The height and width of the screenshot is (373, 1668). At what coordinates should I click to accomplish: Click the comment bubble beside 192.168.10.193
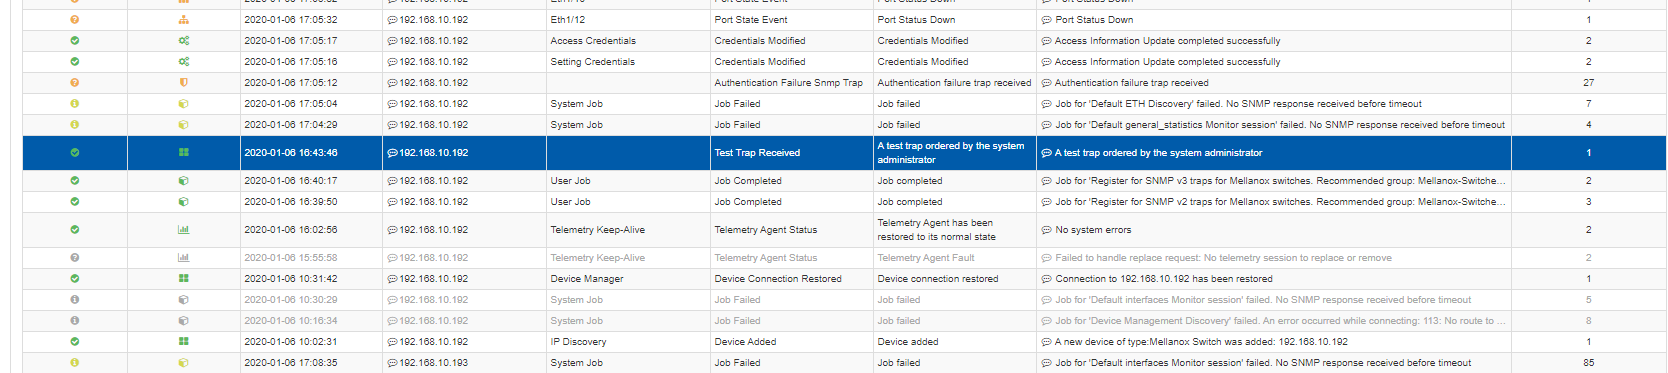392,363
